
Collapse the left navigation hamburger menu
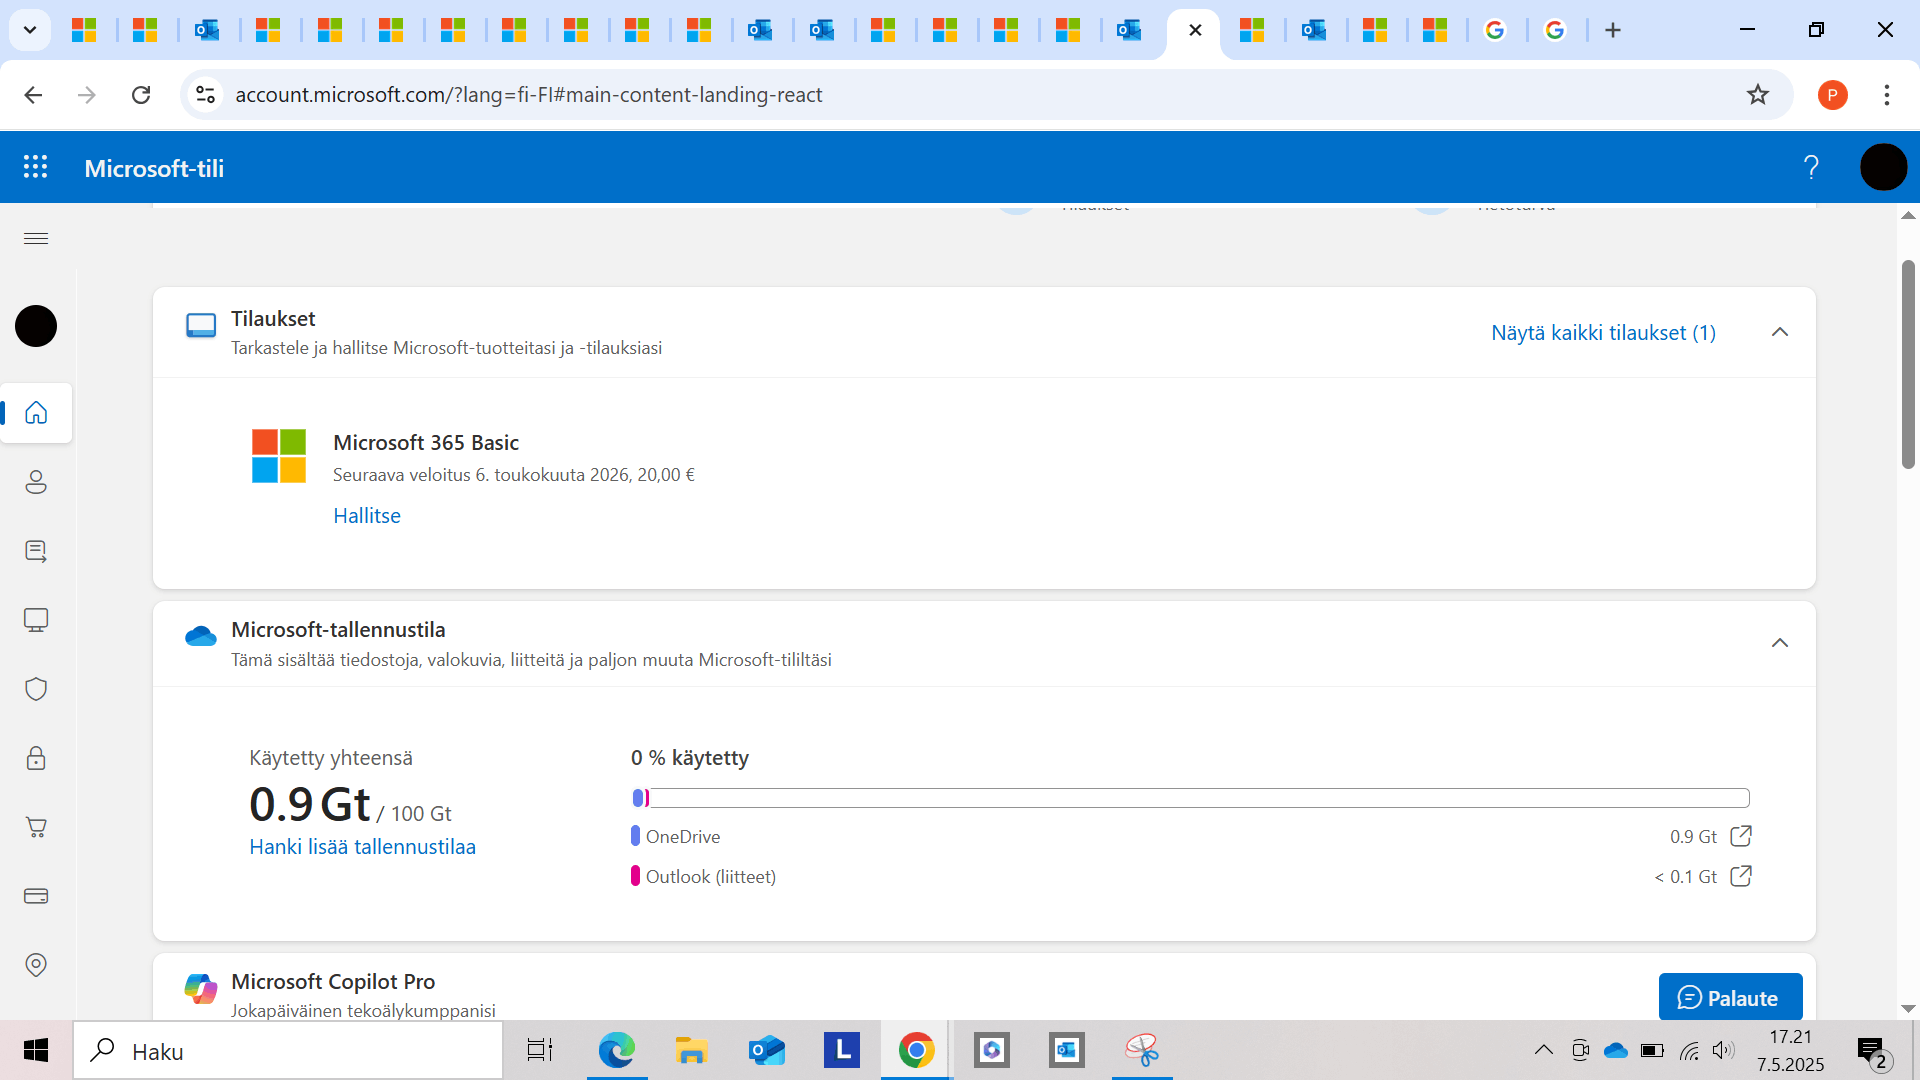coord(36,238)
